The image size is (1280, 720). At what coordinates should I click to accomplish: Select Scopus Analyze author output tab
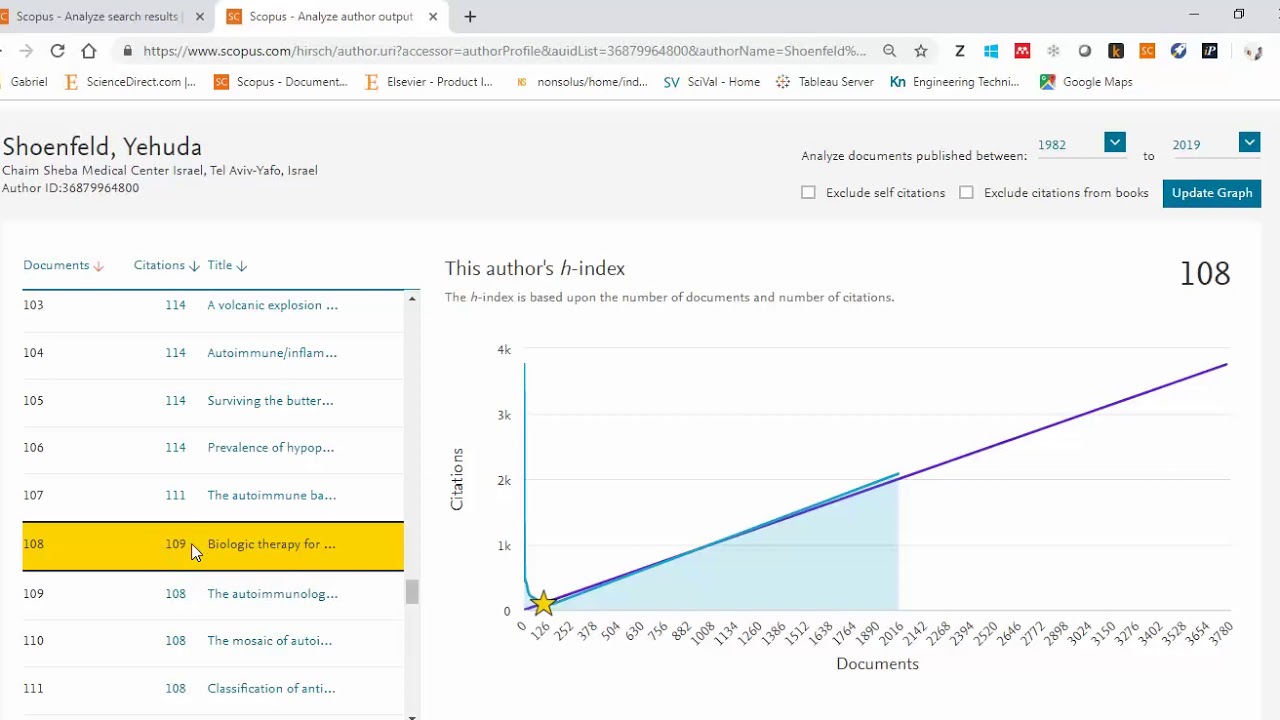click(x=330, y=16)
